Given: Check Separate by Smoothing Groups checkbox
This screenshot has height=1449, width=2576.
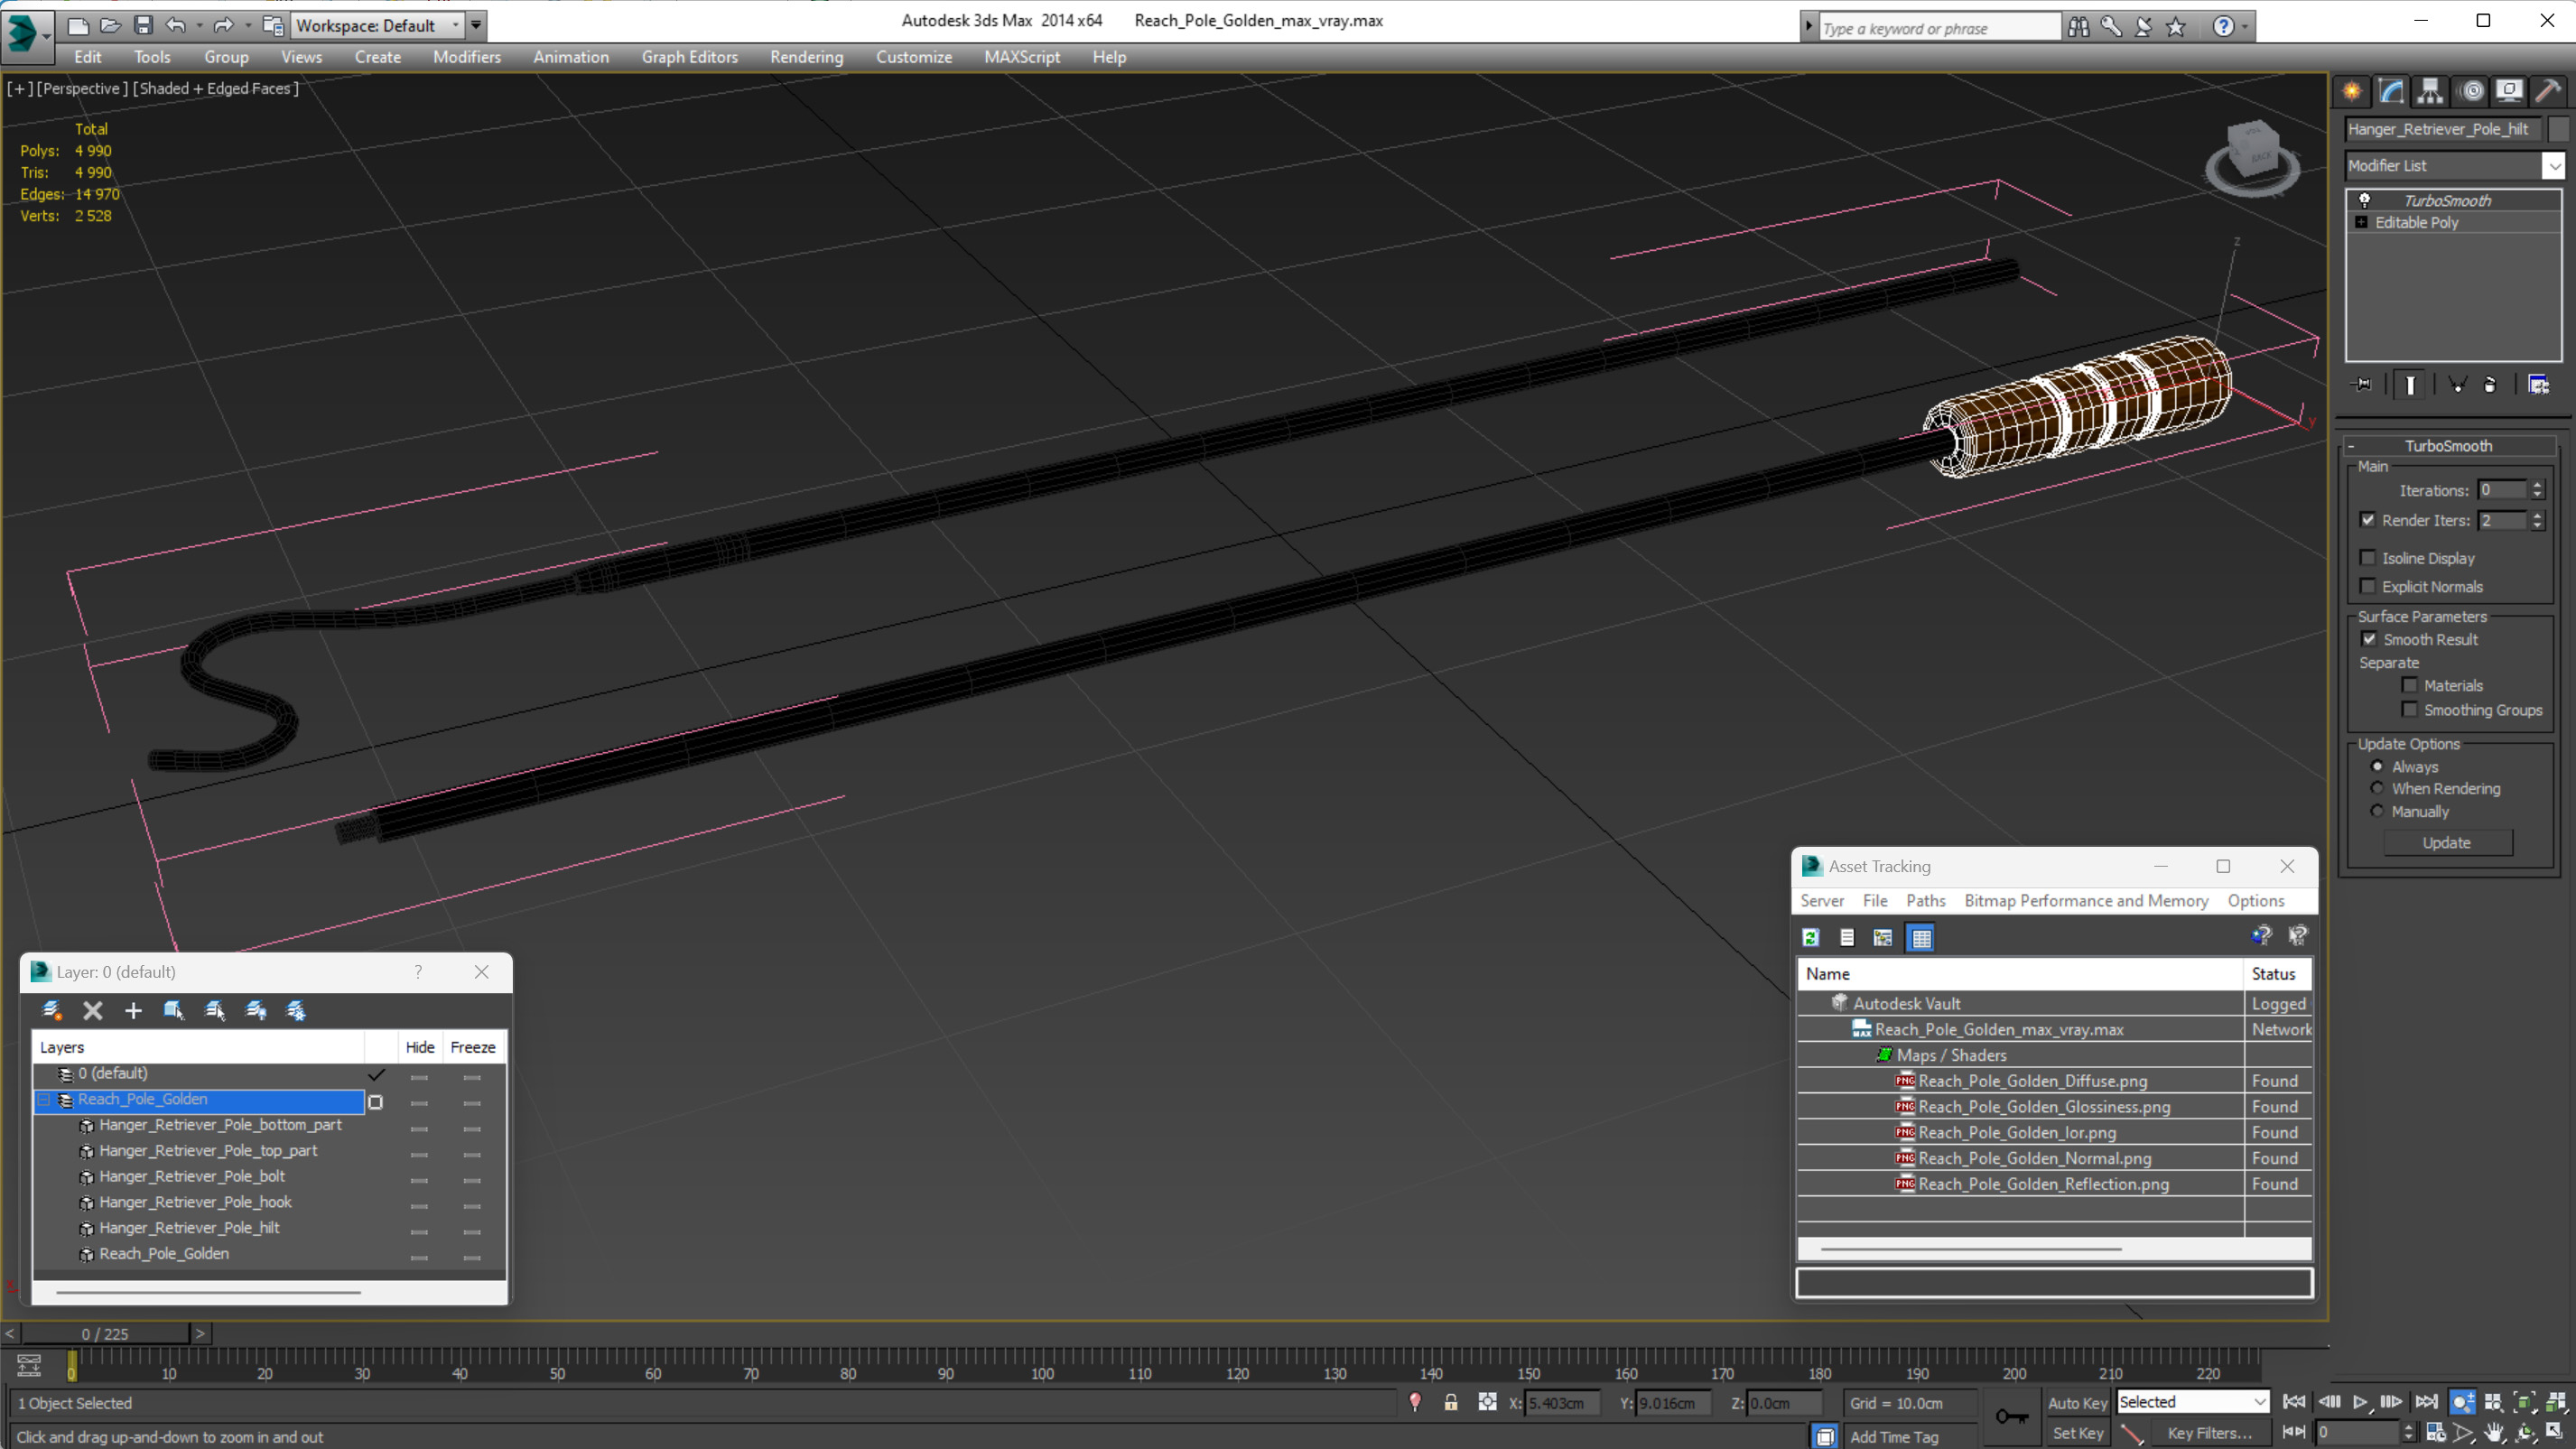Looking at the screenshot, I should 2410,709.
